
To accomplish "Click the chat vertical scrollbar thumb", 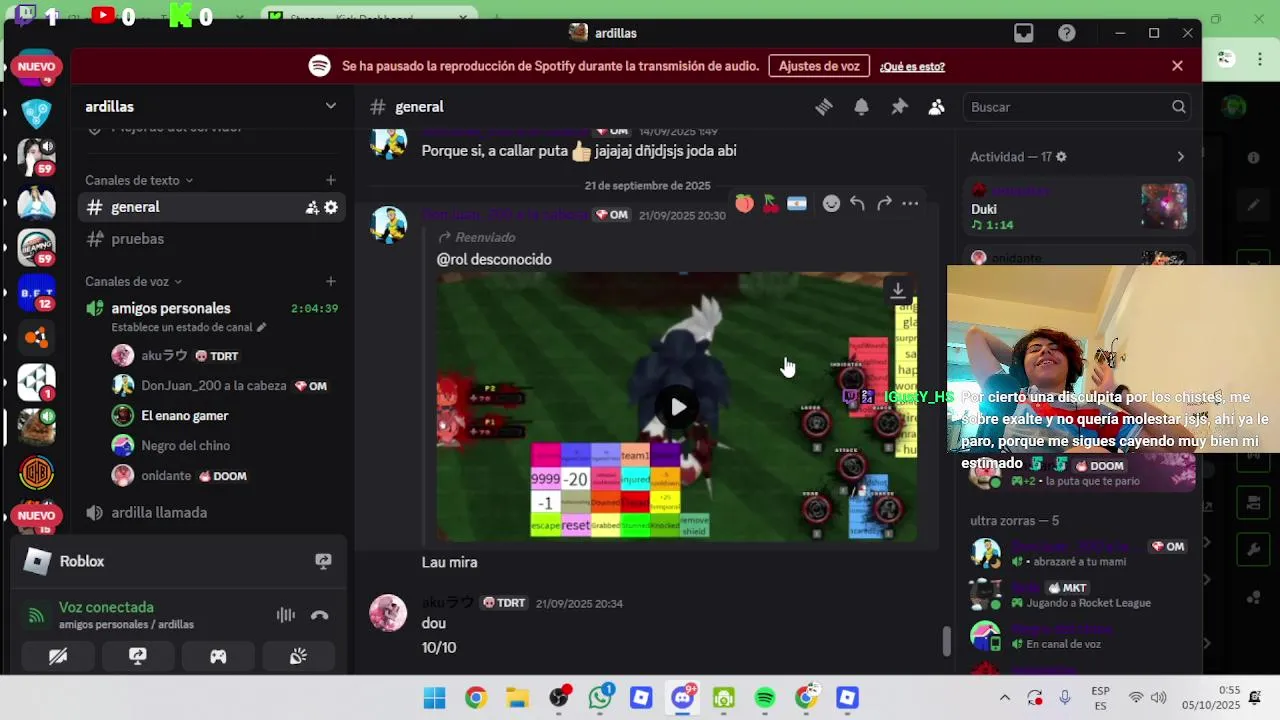I will (946, 641).
